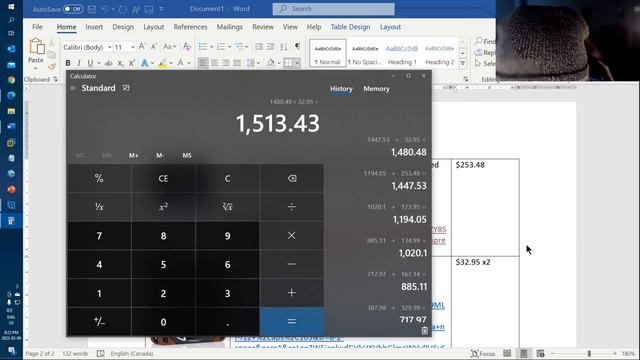Click the C clear button

[227, 178]
